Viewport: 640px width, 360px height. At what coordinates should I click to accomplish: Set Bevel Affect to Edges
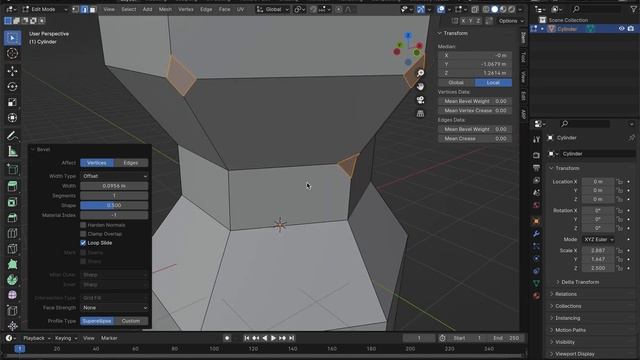[x=131, y=163]
